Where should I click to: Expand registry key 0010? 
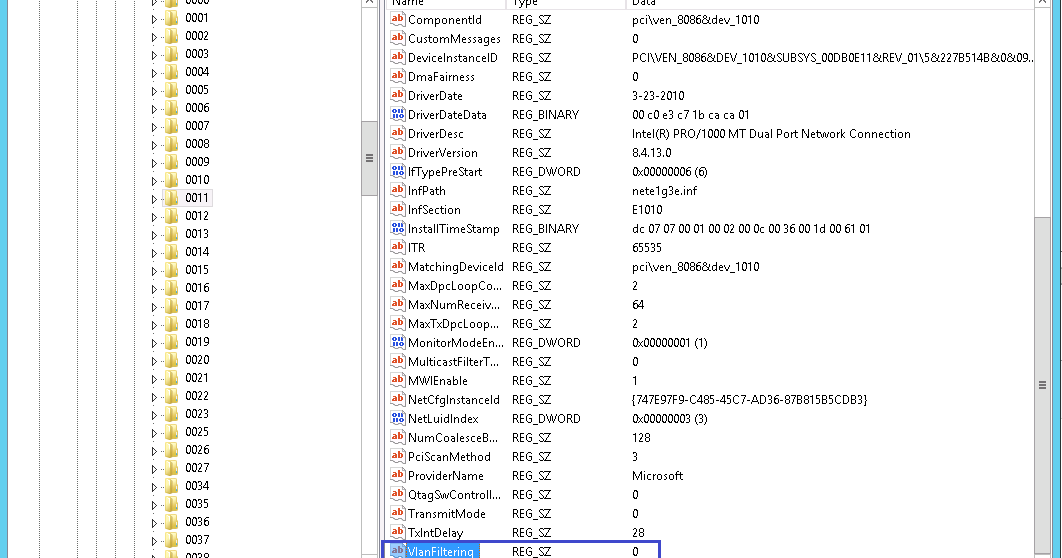154,181
